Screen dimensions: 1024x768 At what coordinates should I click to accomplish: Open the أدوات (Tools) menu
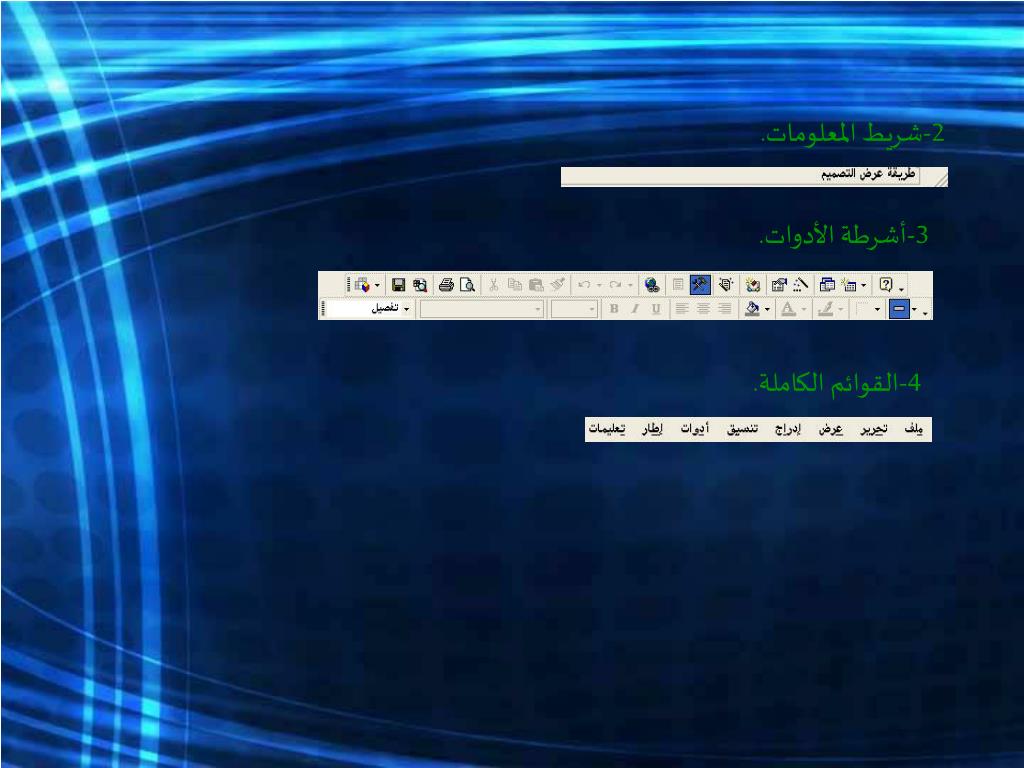[694, 429]
